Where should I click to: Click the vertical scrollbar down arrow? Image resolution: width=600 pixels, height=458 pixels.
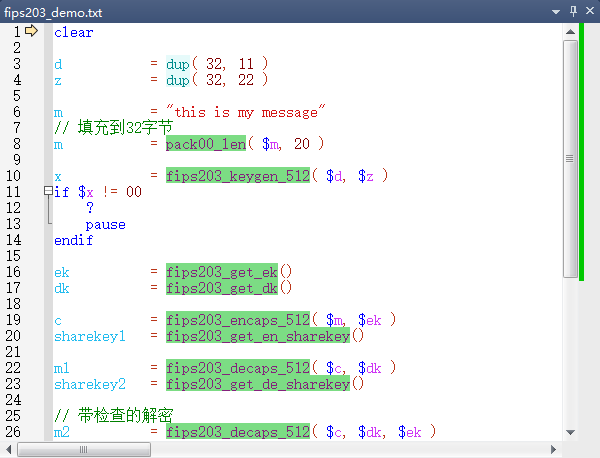pyautogui.click(x=570, y=432)
